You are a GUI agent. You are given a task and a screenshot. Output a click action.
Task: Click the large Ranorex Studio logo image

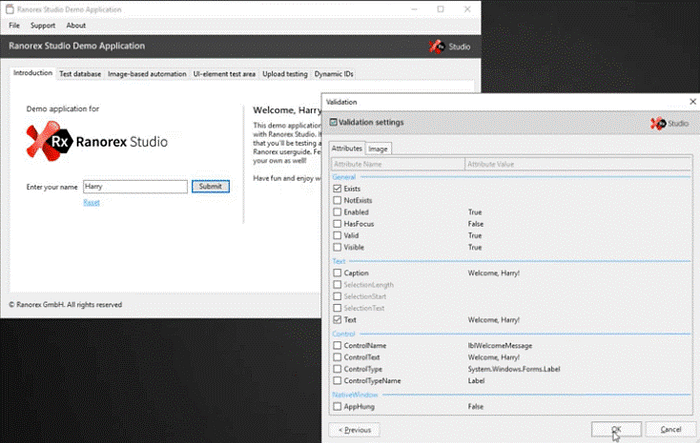pyautogui.click(x=96, y=141)
